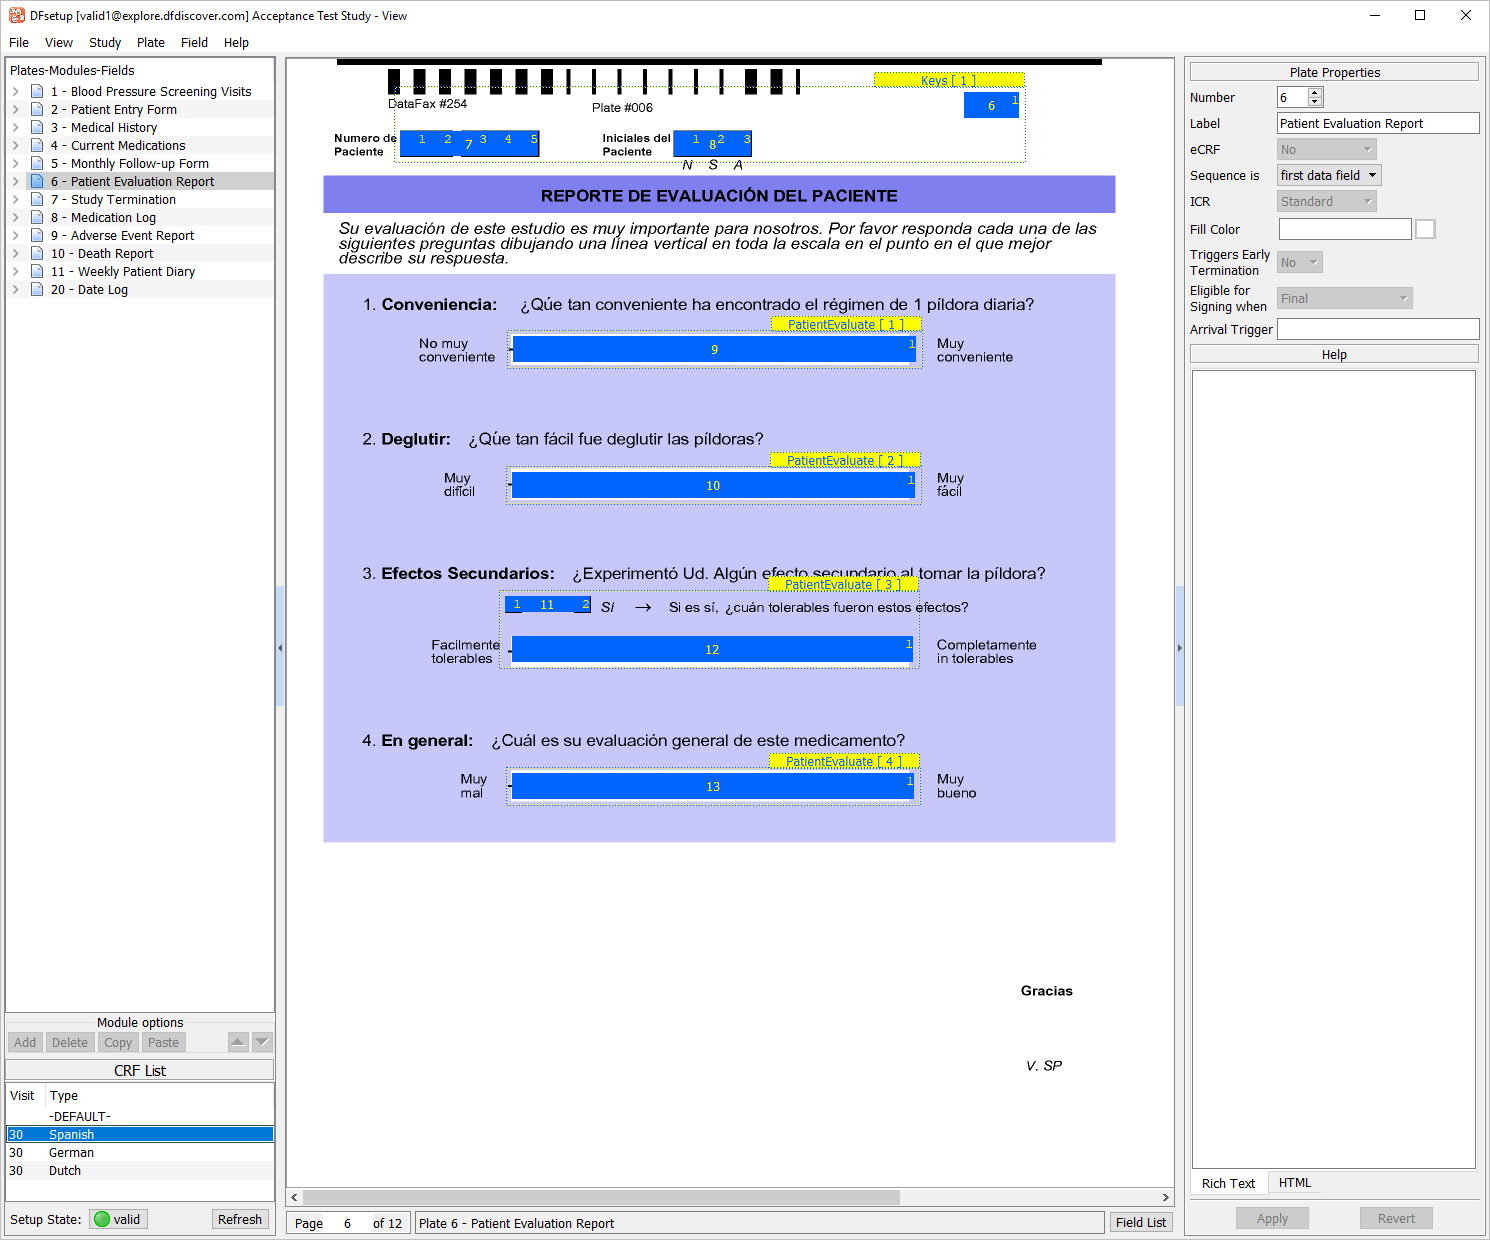Image resolution: width=1490 pixels, height=1240 pixels.
Task: Open the Sequence is dropdown
Action: click(1329, 176)
